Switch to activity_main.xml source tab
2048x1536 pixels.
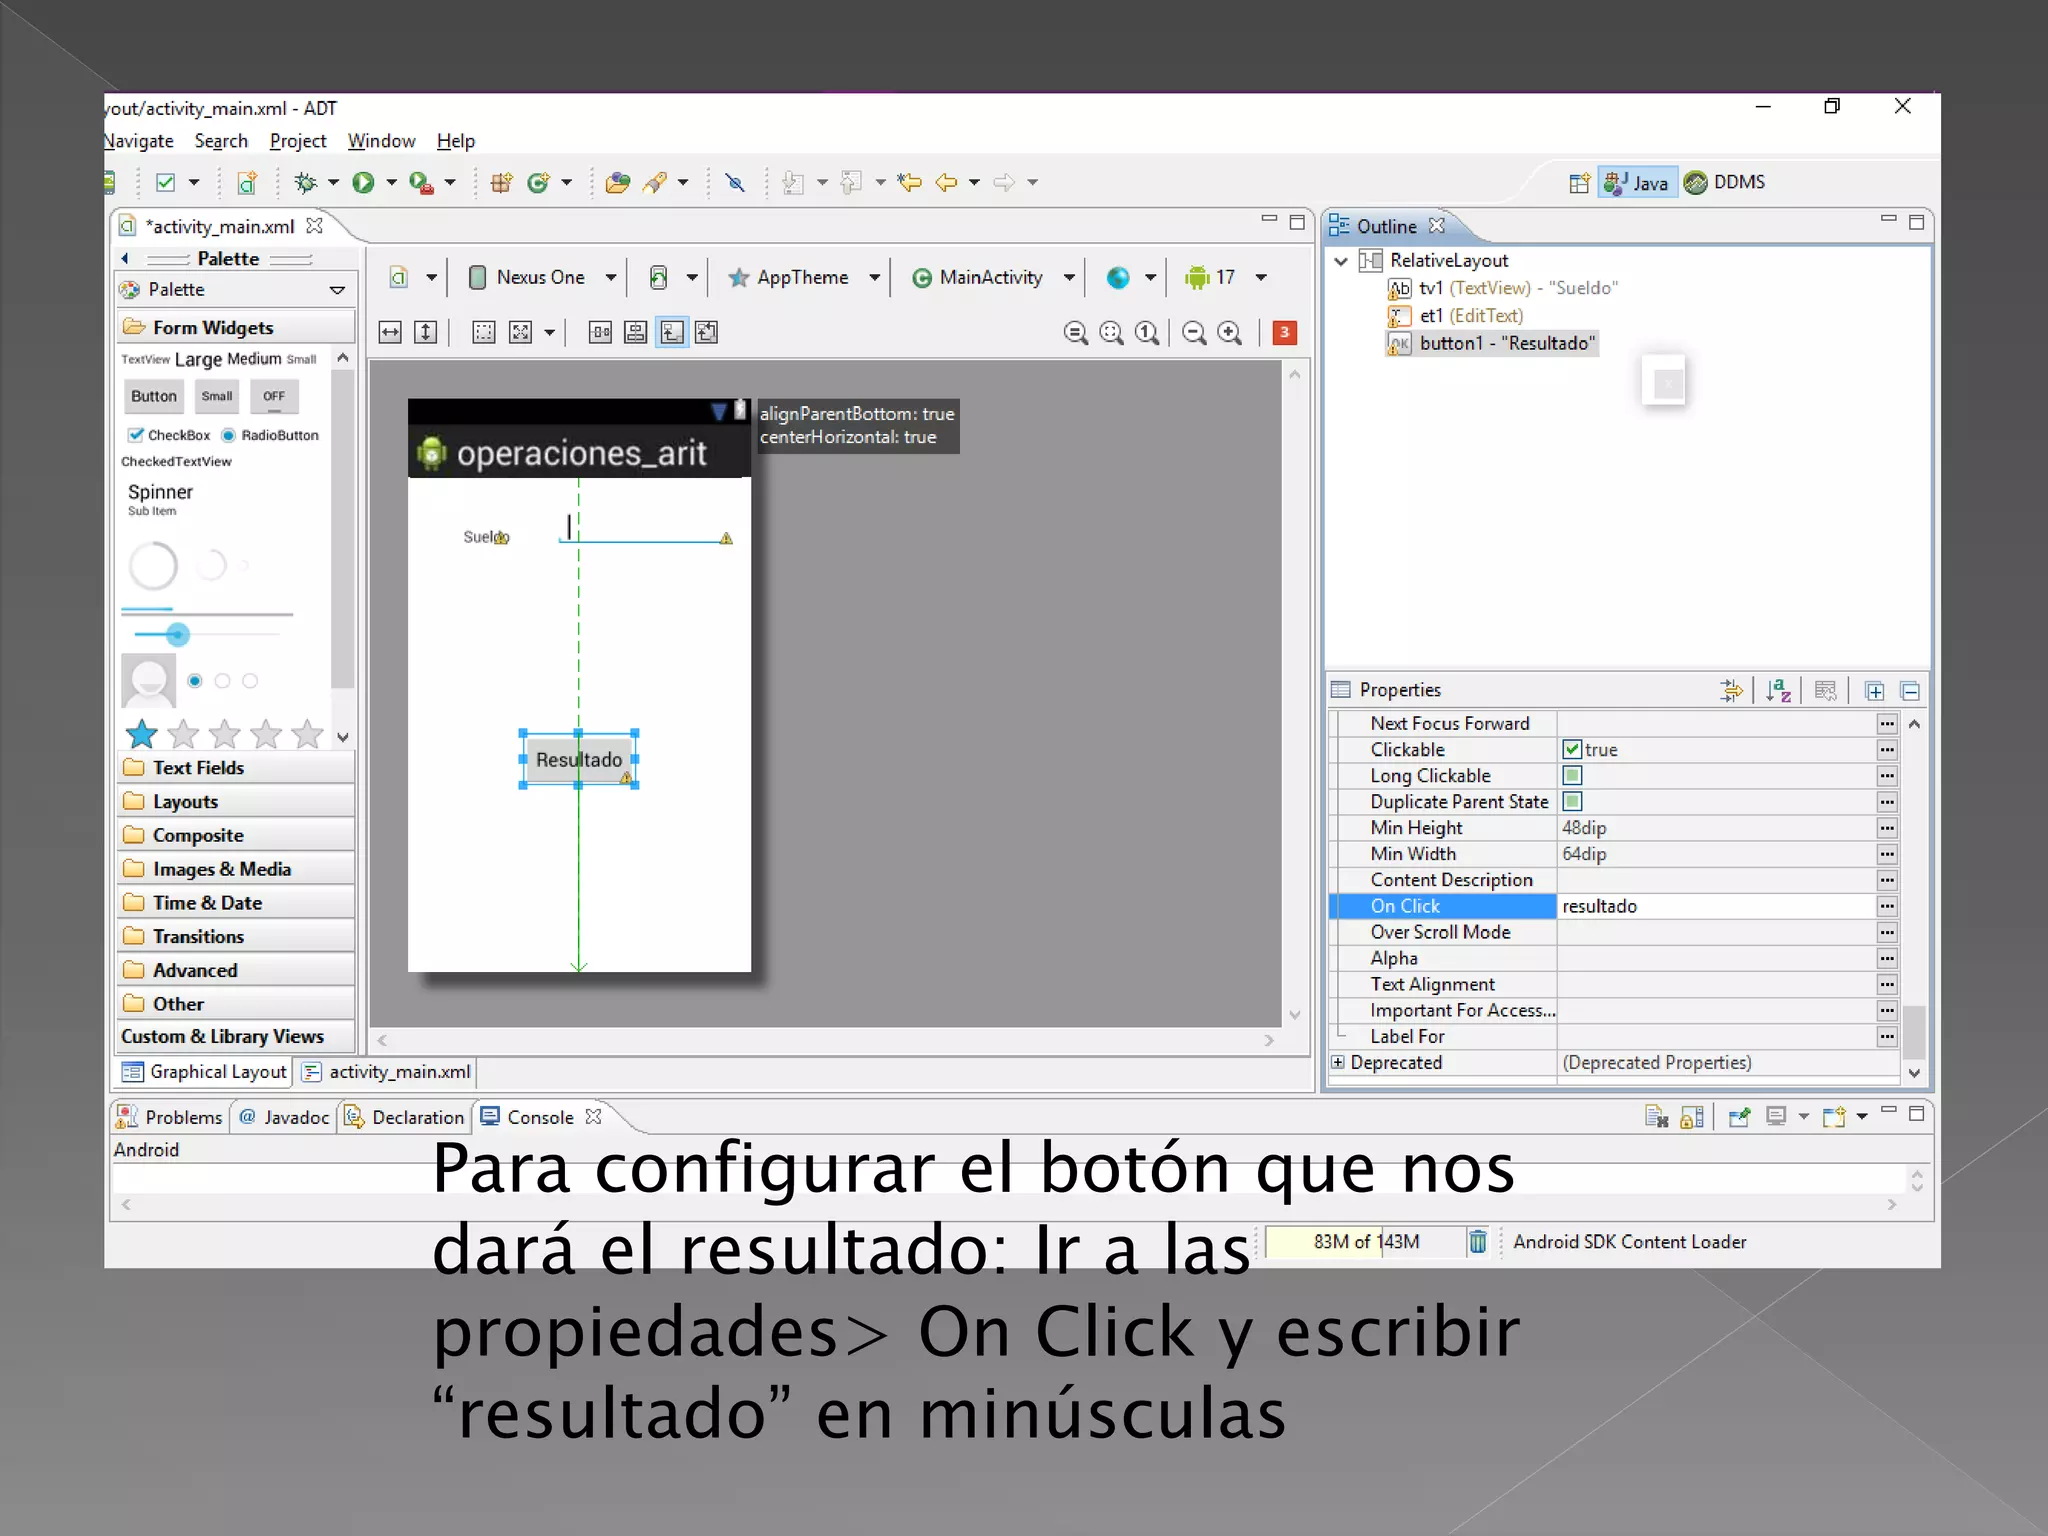point(387,1072)
